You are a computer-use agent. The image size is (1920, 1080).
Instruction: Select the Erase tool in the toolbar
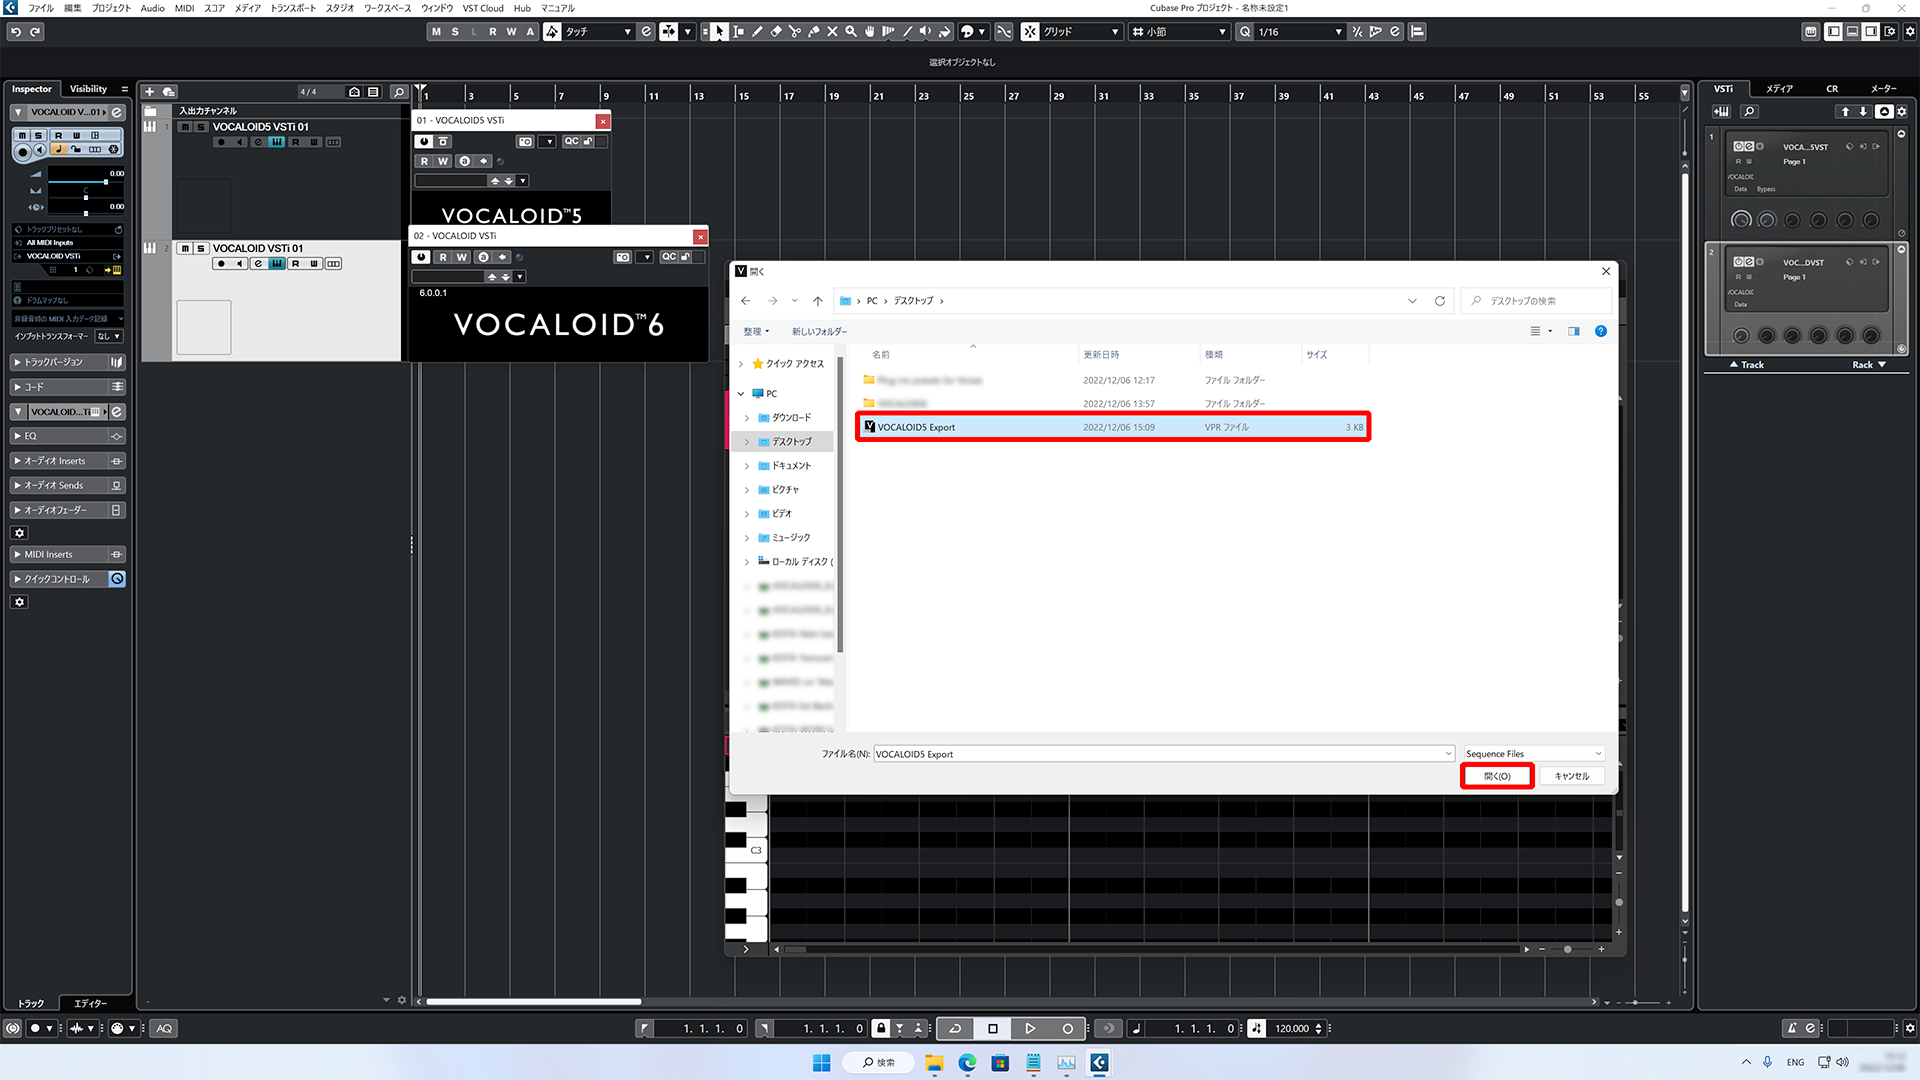[776, 31]
